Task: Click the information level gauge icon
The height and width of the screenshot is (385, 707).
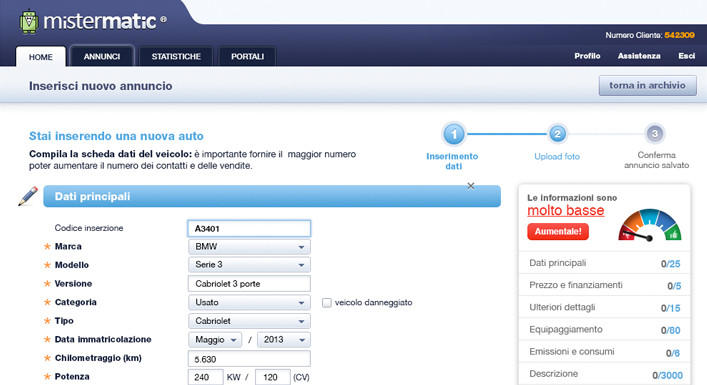Action: 650,225
